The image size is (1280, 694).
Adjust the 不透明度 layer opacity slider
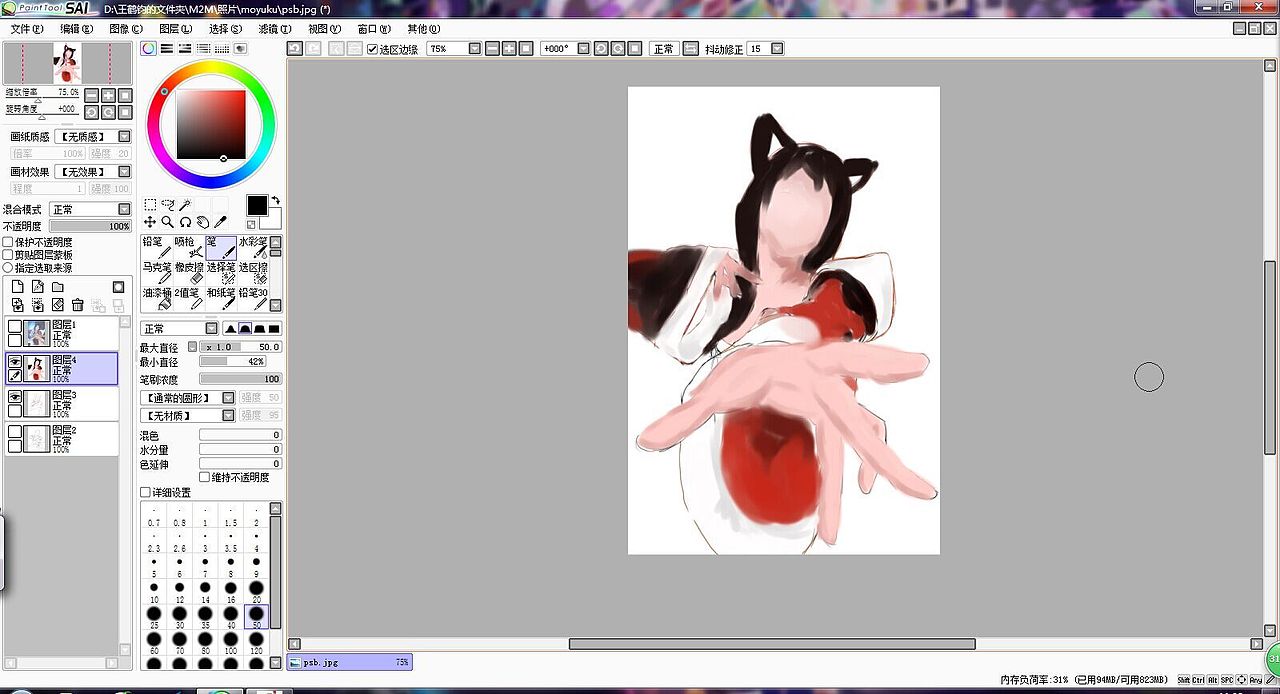point(90,226)
